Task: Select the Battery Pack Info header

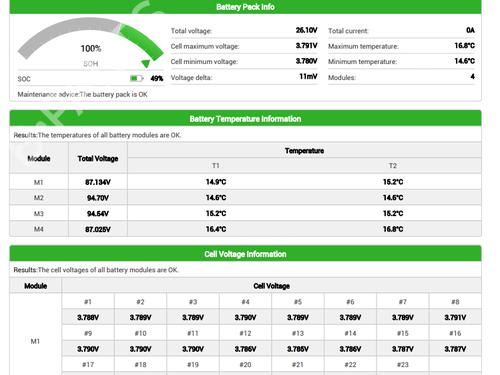Action: 245,7
